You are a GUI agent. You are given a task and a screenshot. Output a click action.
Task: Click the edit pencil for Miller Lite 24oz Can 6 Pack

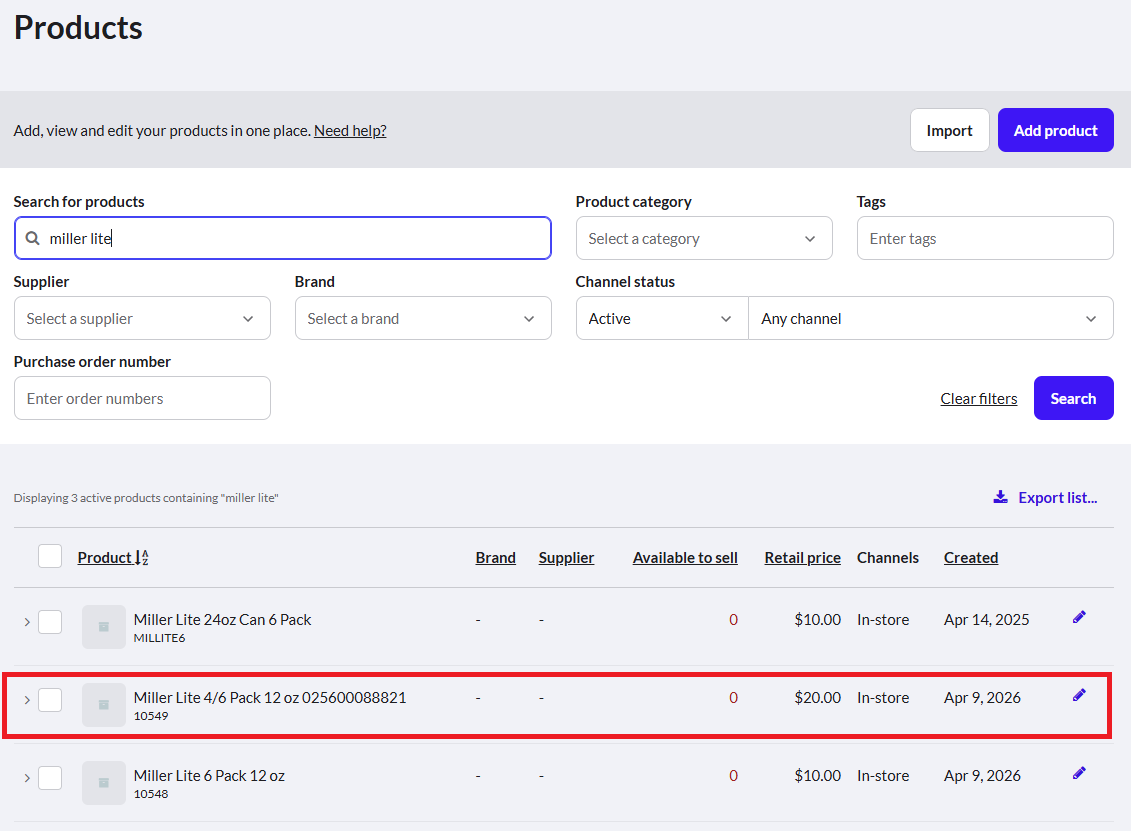tap(1079, 617)
